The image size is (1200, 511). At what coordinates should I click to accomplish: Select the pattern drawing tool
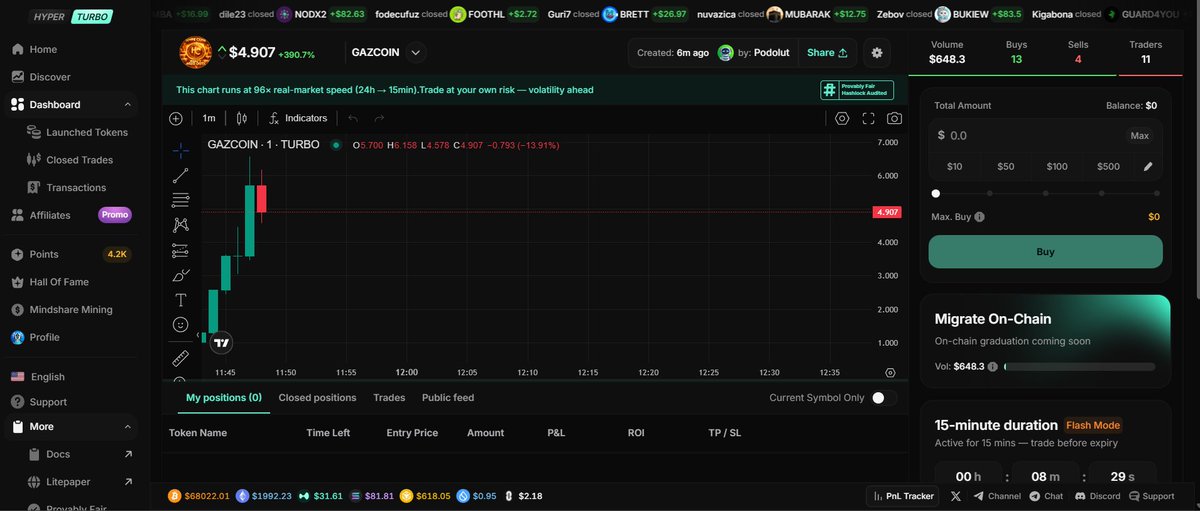pyautogui.click(x=180, y=225)
